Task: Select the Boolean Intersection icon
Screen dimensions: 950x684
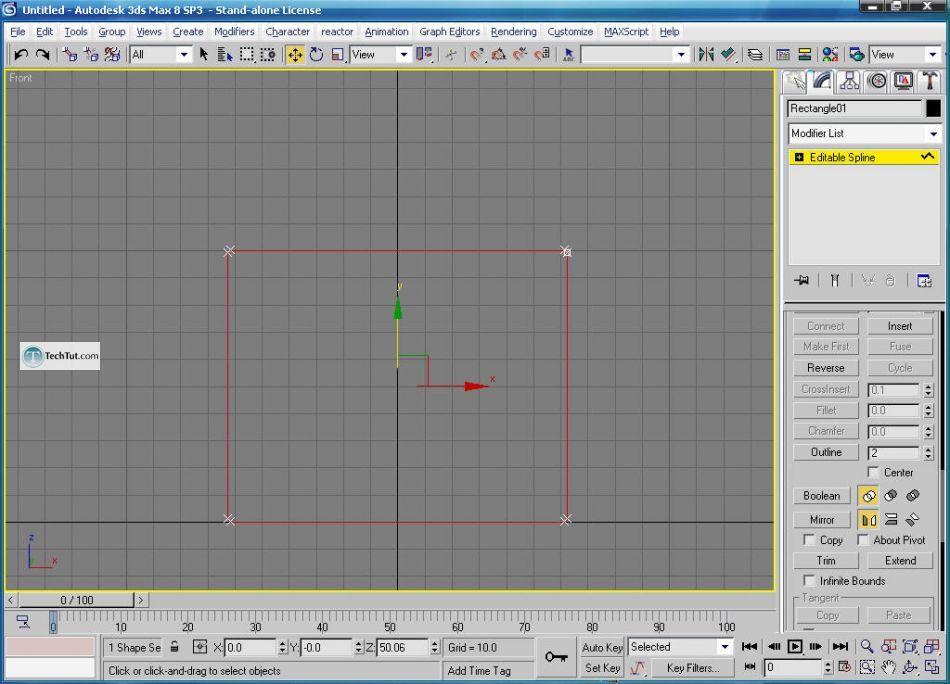Action: [x=913, y=496]
